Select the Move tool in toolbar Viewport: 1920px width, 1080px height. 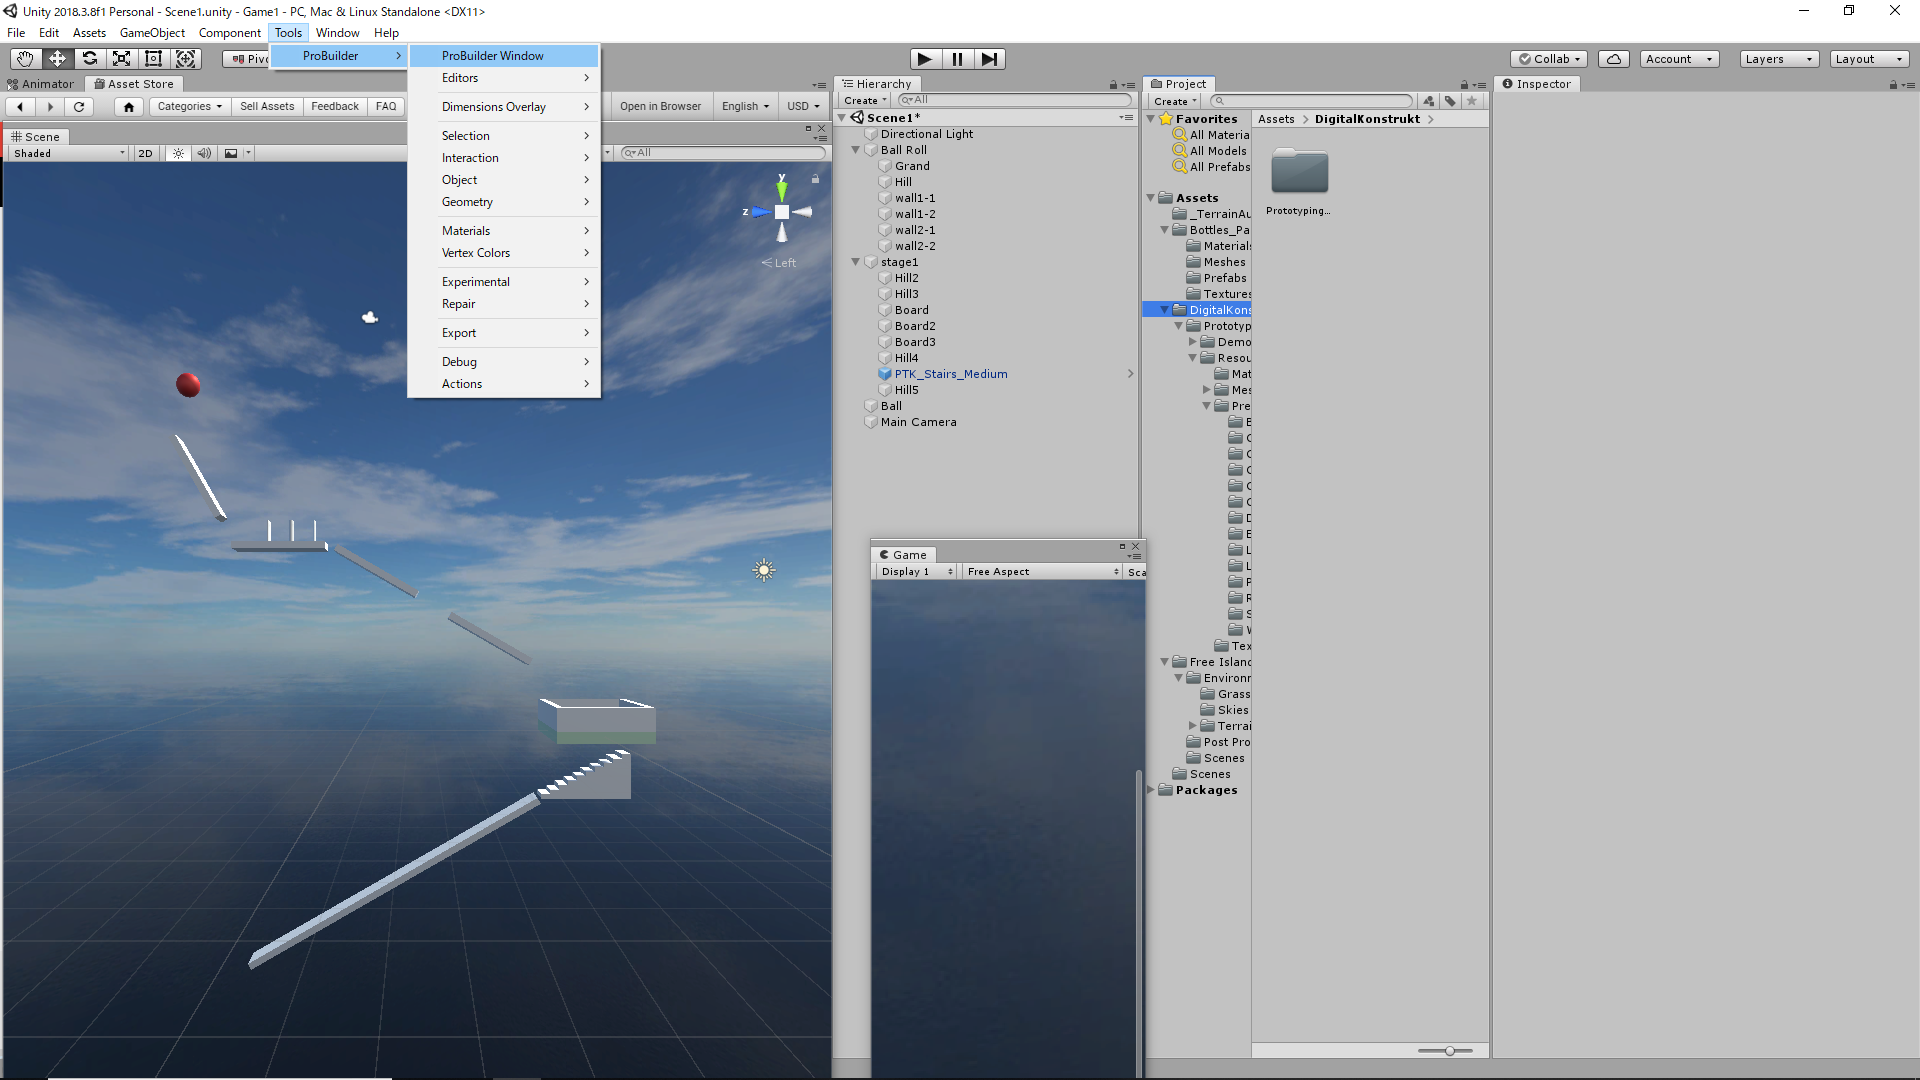point(57,59)
